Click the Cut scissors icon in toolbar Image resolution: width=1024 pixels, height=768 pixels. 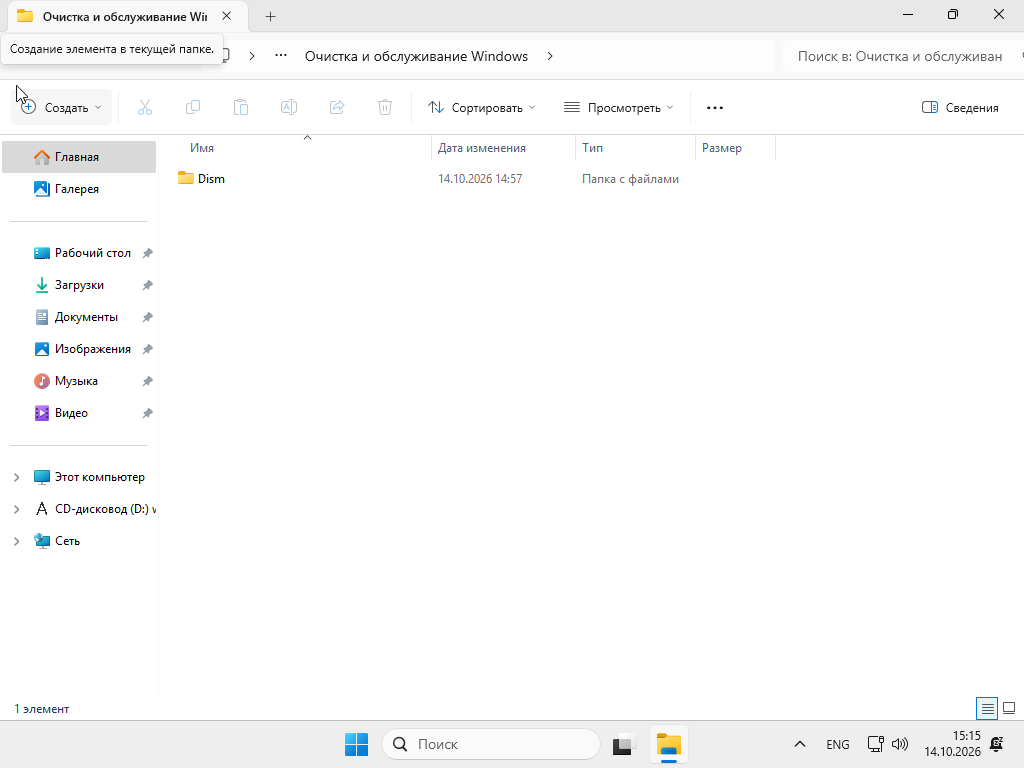click(x=145, y=108)
